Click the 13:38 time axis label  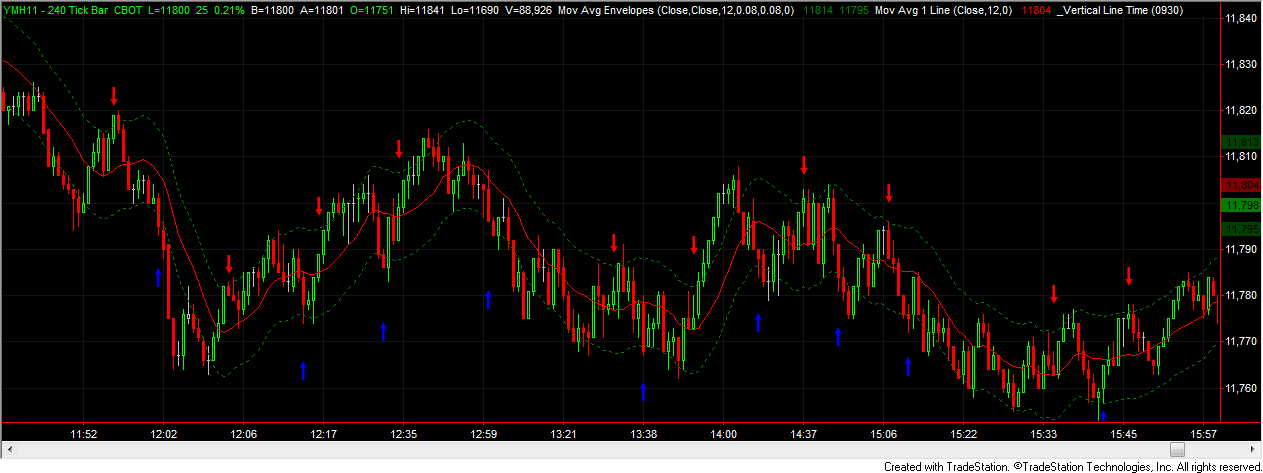[x=644, y=434]
